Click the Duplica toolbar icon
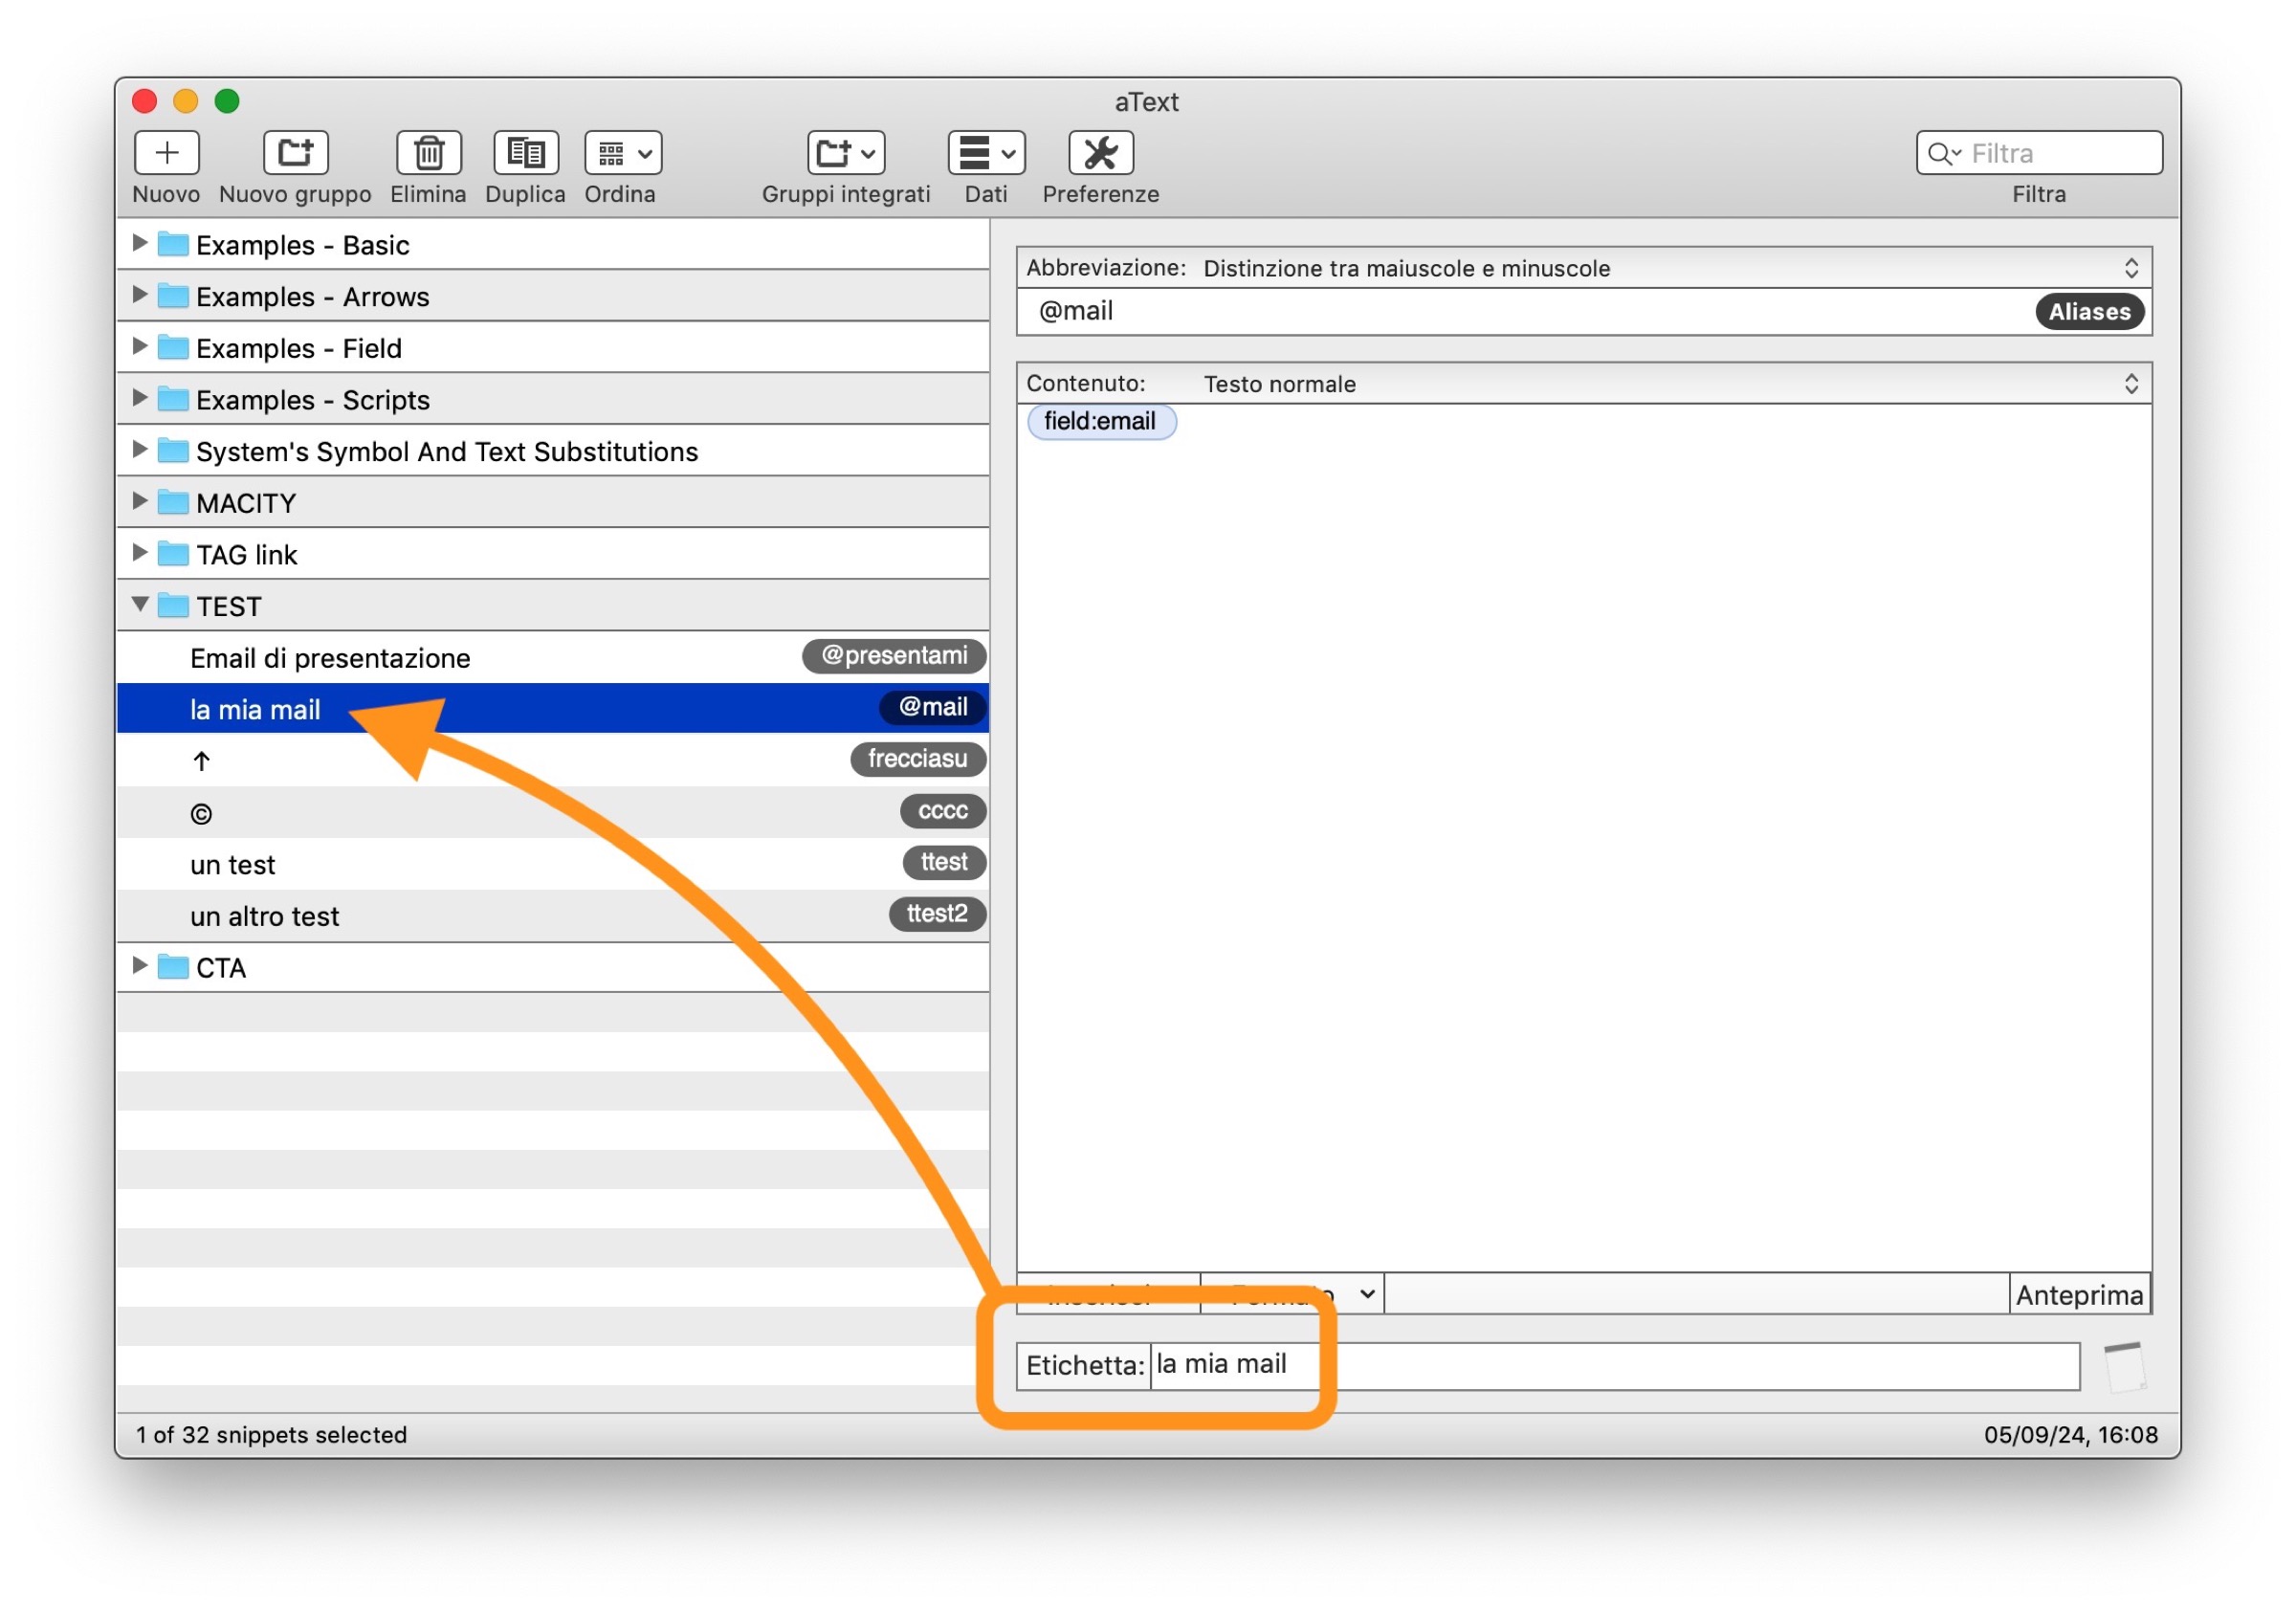 pos(526,153)
